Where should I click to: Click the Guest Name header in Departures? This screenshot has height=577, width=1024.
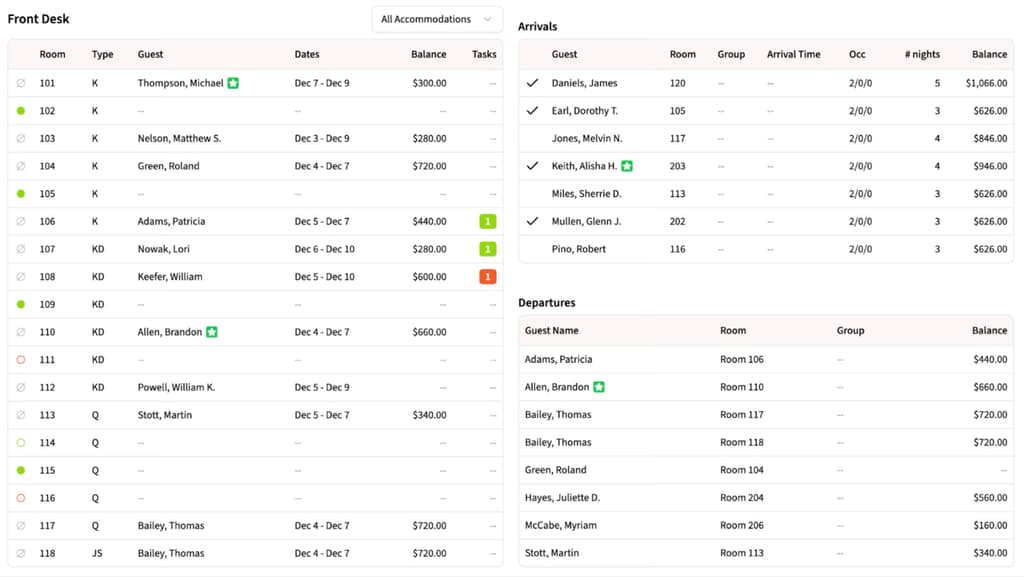point(551,330)
